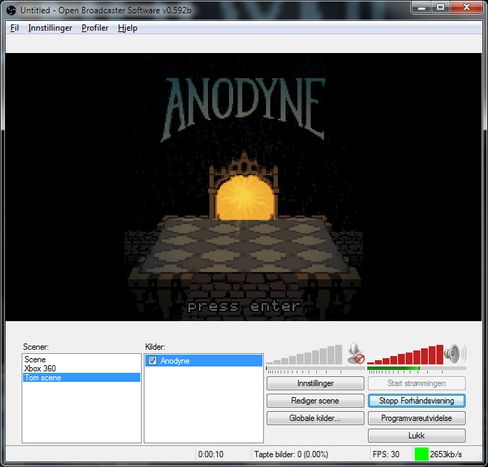Viewport: 488px width, 467px height.
Task: Minimize the OBS window
Action: [422, 7]
